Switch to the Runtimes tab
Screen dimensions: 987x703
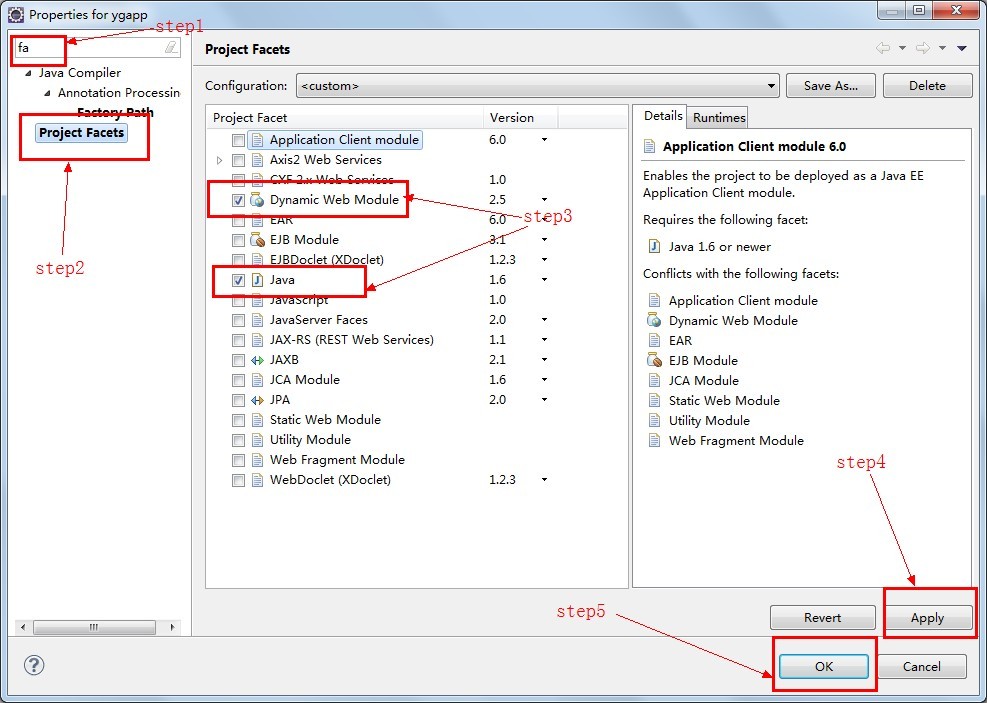(719, 118)
